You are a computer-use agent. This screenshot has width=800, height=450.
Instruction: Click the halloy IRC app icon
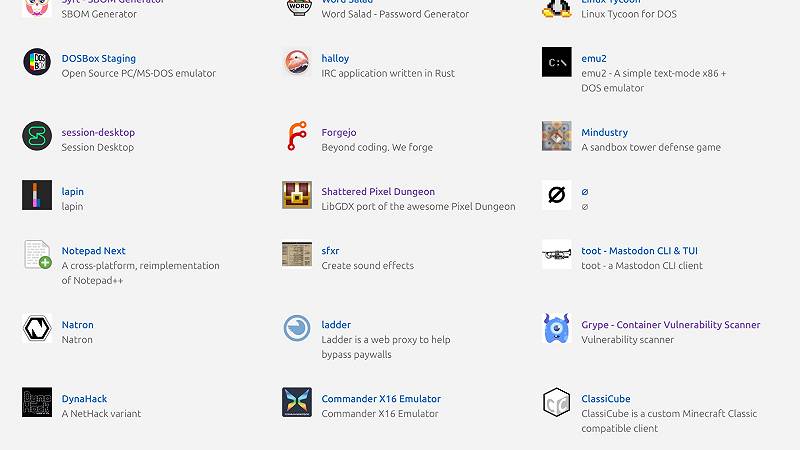coord(297,62)
